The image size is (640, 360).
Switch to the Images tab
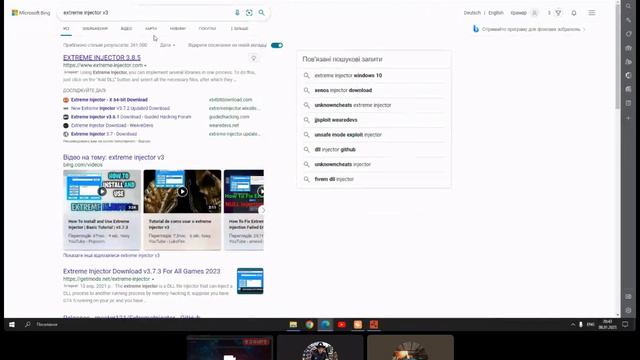pyautogui.click(x=95, y=29)
